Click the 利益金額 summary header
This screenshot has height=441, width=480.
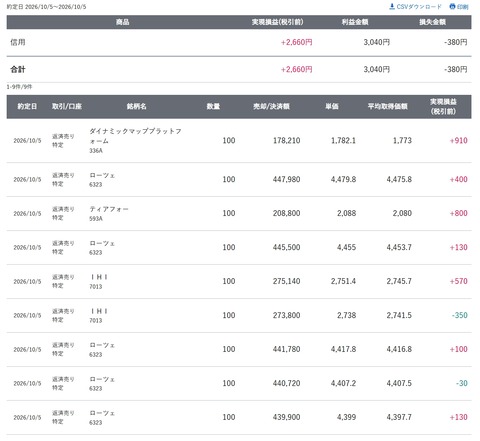(x=355, y=22)
